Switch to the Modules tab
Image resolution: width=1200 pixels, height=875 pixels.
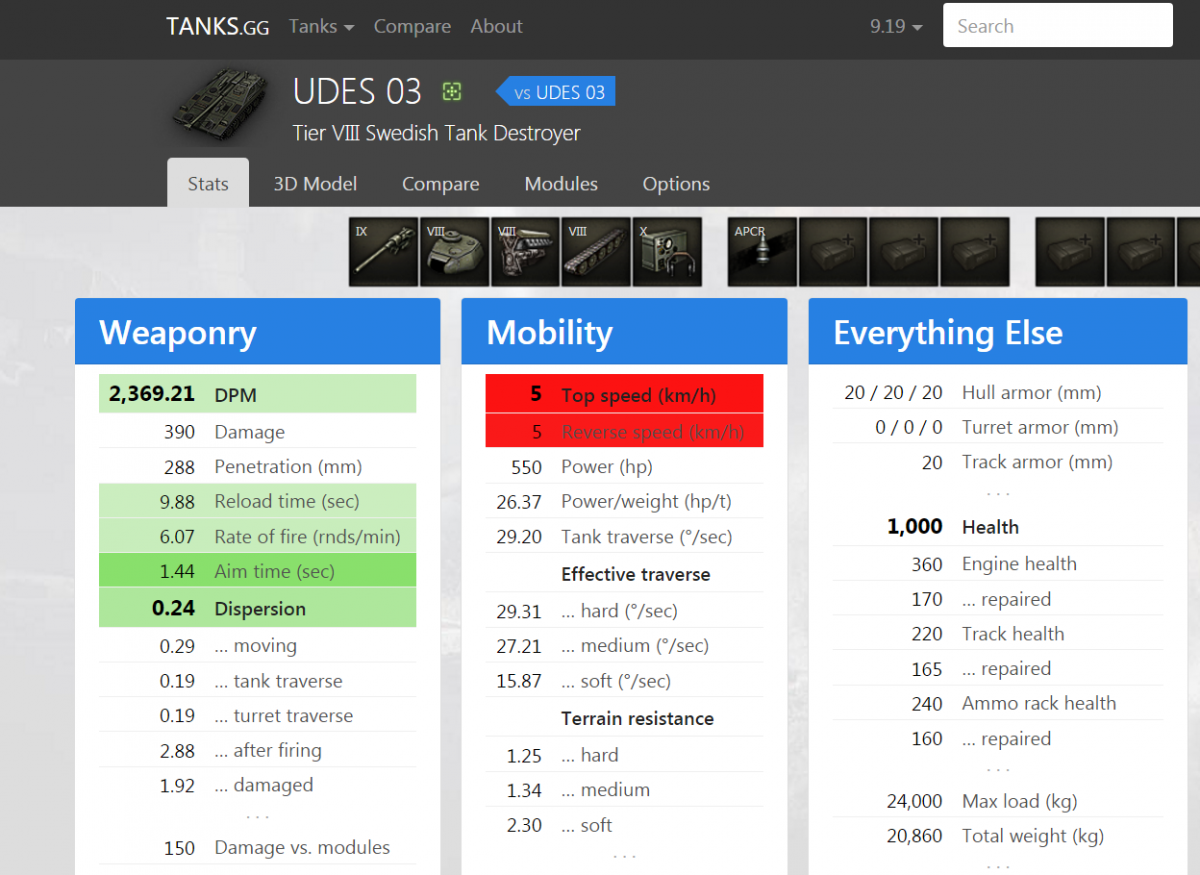point(561,184)
